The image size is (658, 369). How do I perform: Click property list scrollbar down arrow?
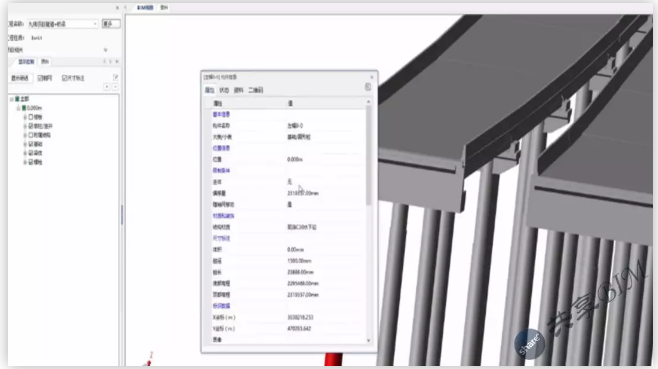(368, 340)
